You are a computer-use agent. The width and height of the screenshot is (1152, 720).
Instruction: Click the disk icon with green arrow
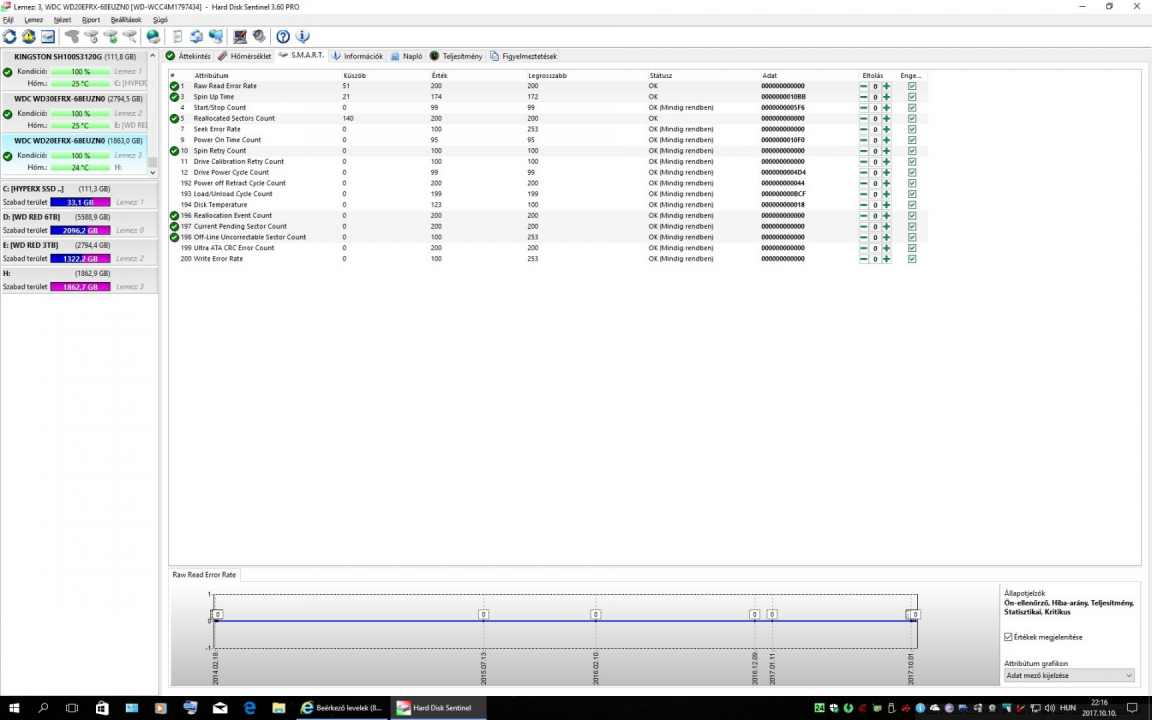click(x=110, y=36)
